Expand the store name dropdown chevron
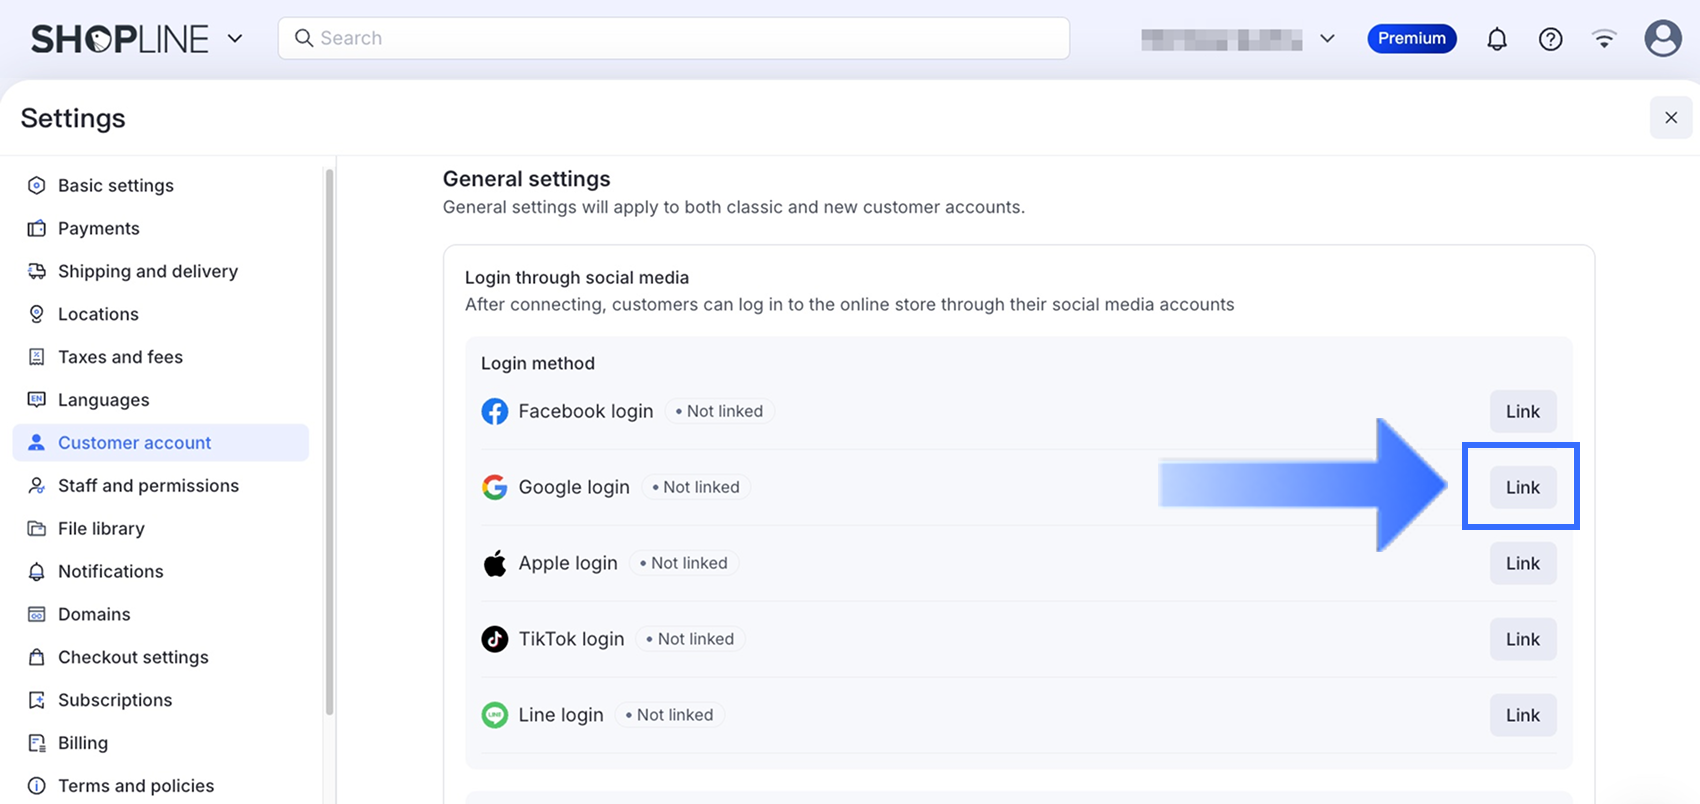The image size is (1700, 804). pos(1327,39)
